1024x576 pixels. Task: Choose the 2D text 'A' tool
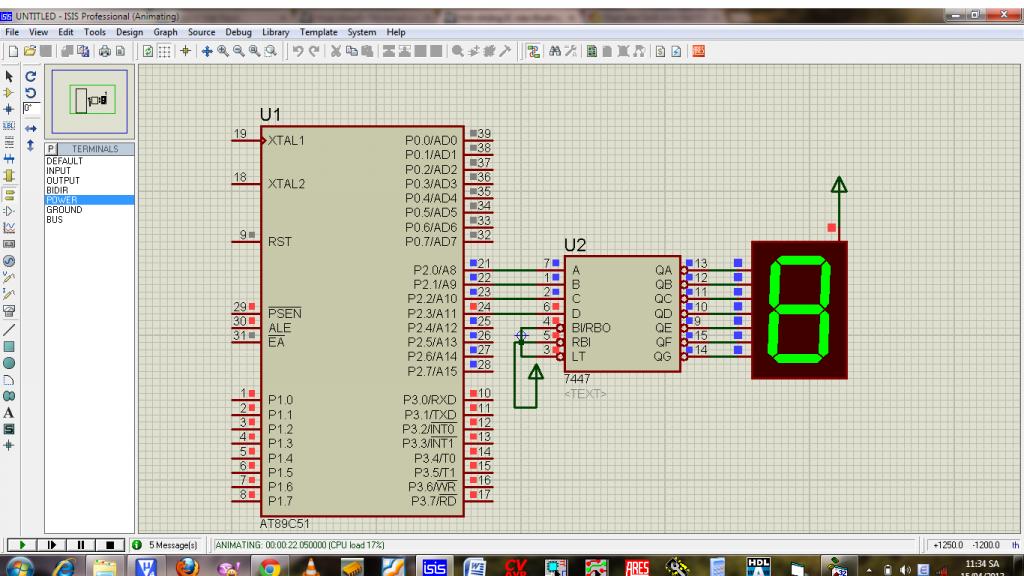(x=9, y=412)
